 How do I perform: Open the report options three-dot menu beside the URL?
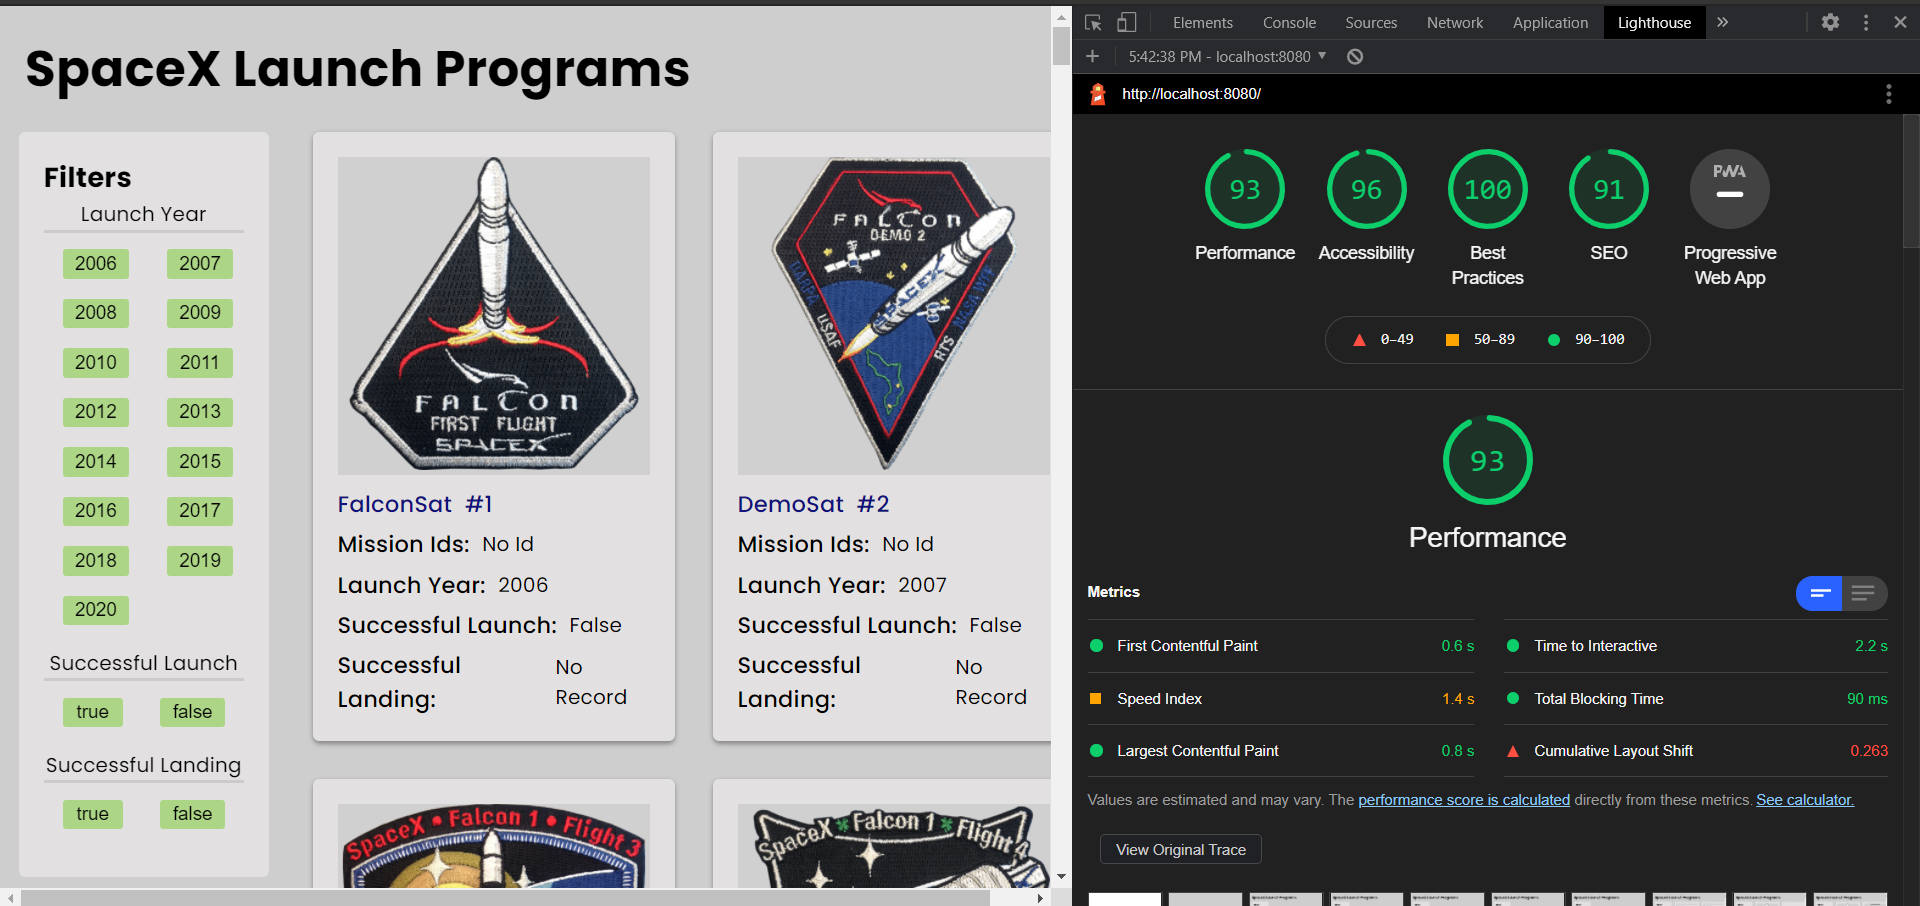tap(1889, 94)
